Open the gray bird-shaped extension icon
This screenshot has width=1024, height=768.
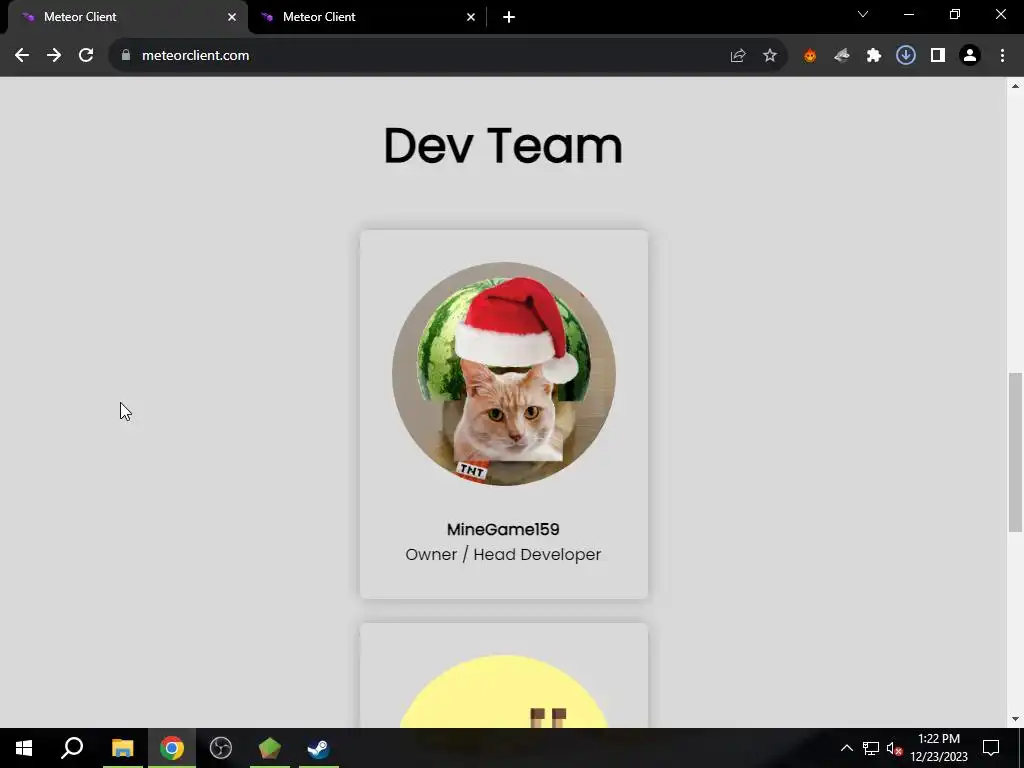(x=842, y=56)
